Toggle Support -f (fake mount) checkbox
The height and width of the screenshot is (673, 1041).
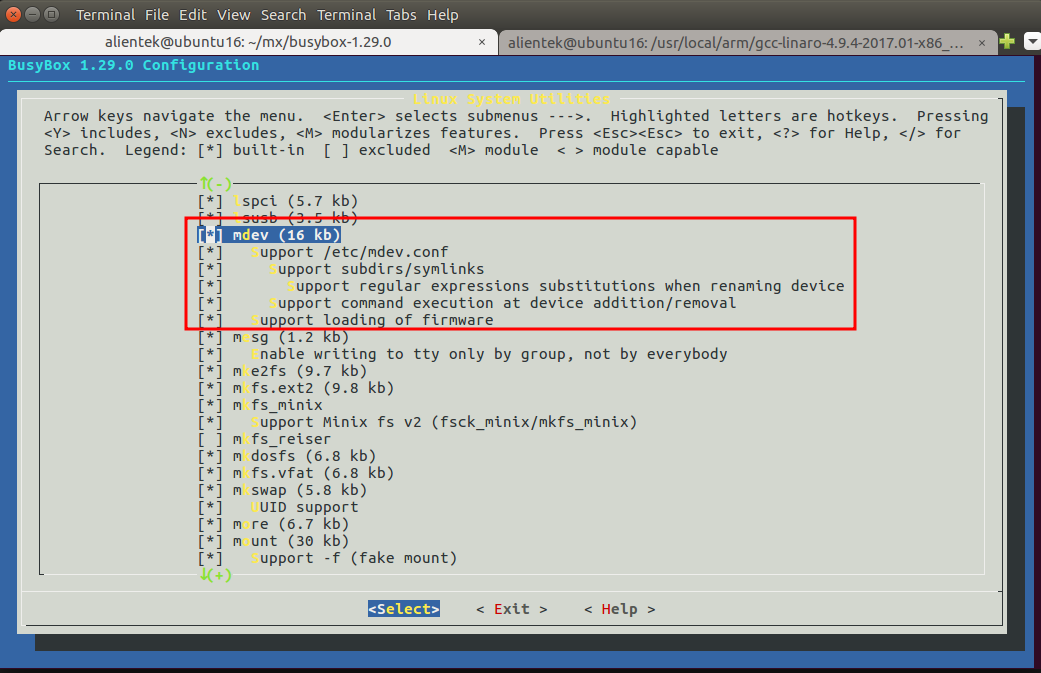(210, 558)
